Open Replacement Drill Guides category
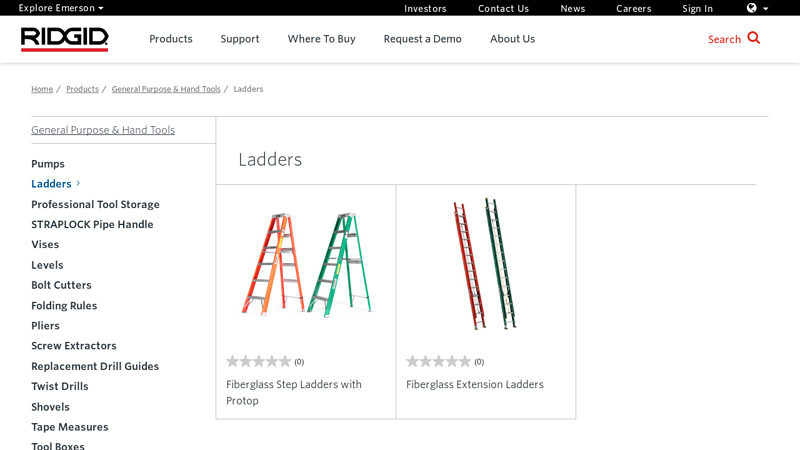This screenshot has height=450, width=800. [95, 366]
